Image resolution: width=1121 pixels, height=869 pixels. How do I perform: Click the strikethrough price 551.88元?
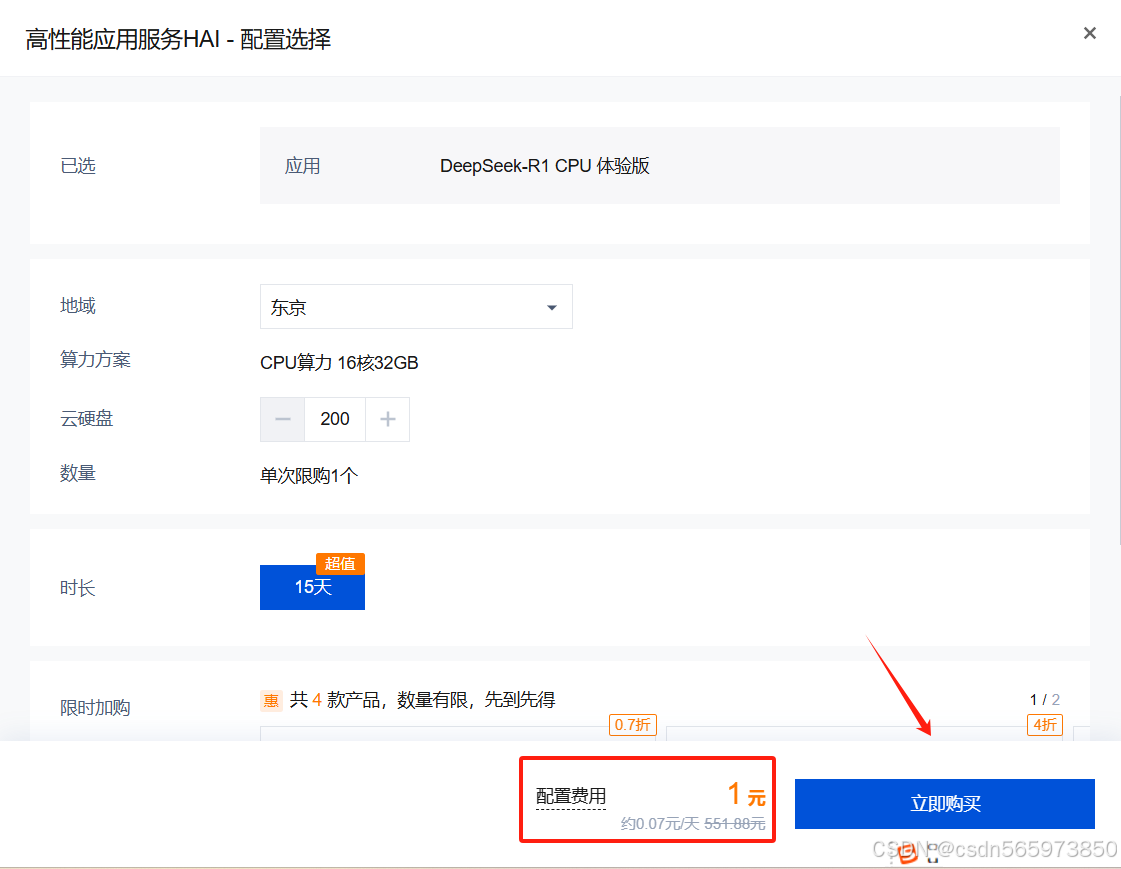[x=734, y=823]
